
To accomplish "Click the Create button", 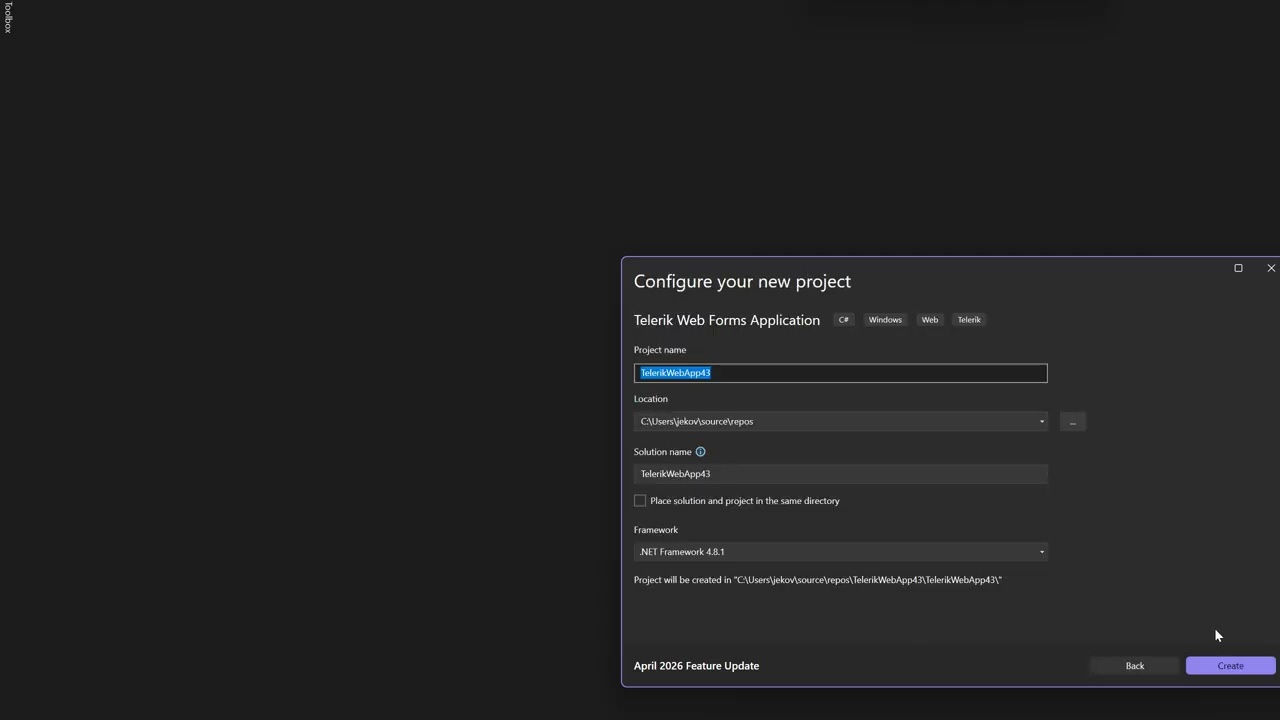I will pyautogui.click(x=1230, y=666).
